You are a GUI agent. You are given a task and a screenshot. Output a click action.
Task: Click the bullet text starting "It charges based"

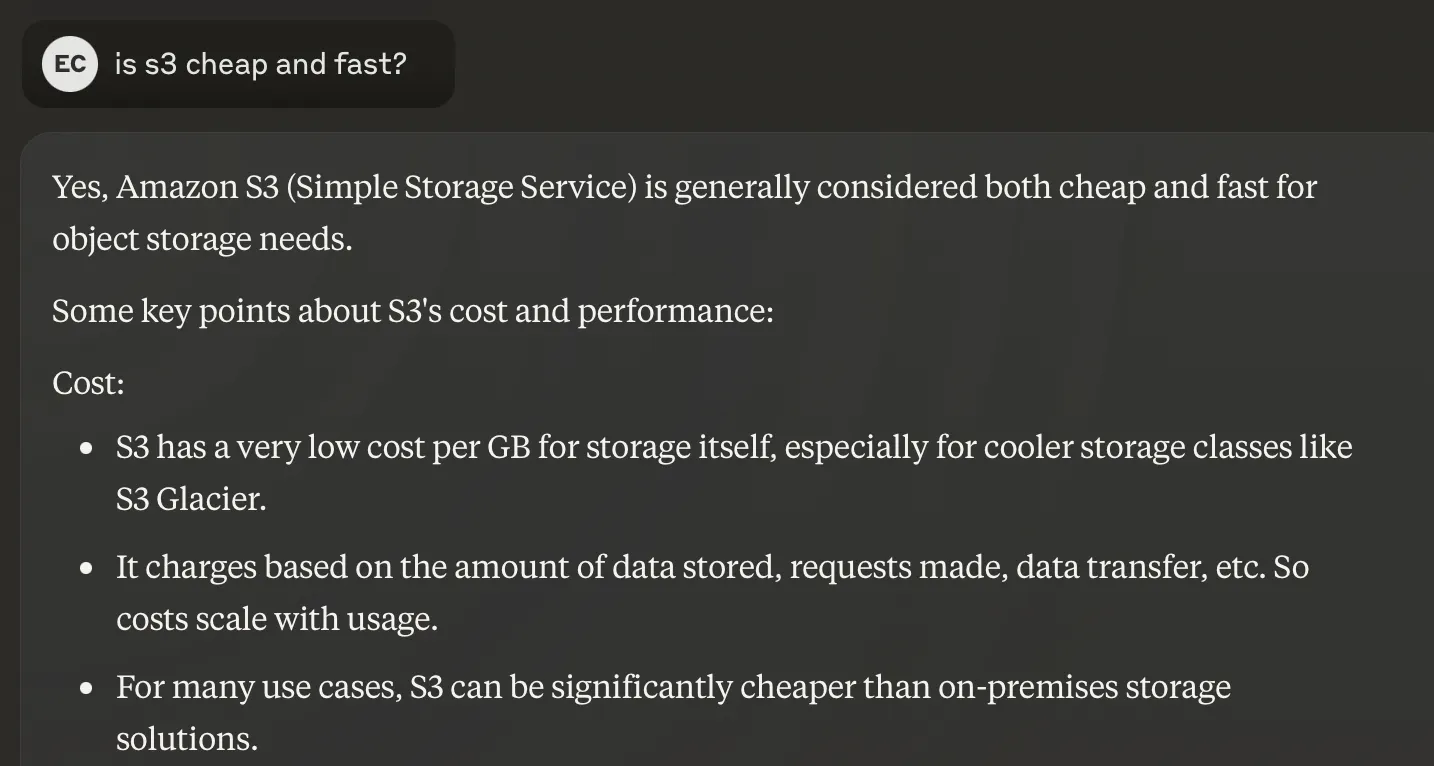pos(250,567)
